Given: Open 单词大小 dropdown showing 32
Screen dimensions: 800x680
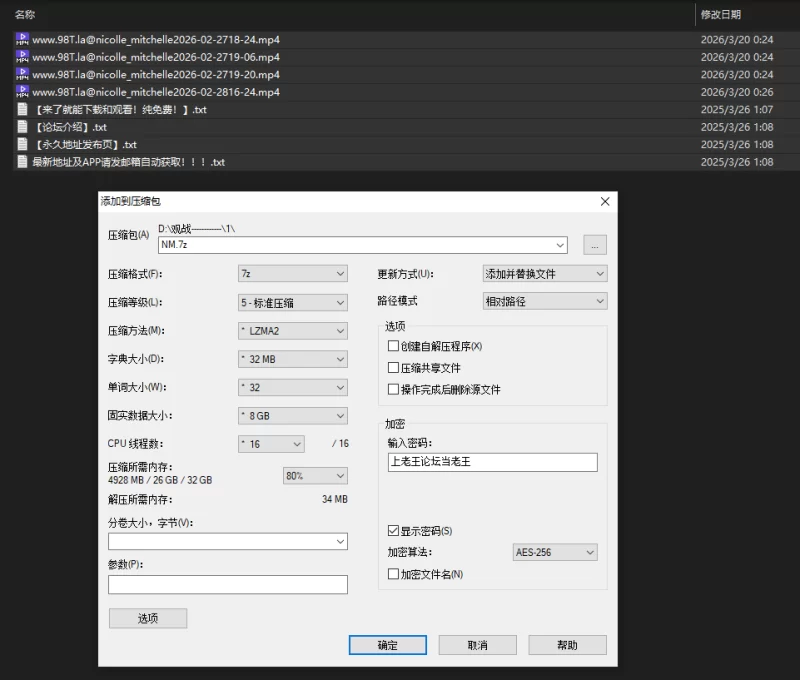Looking at the screenshot, I should 293,387.
